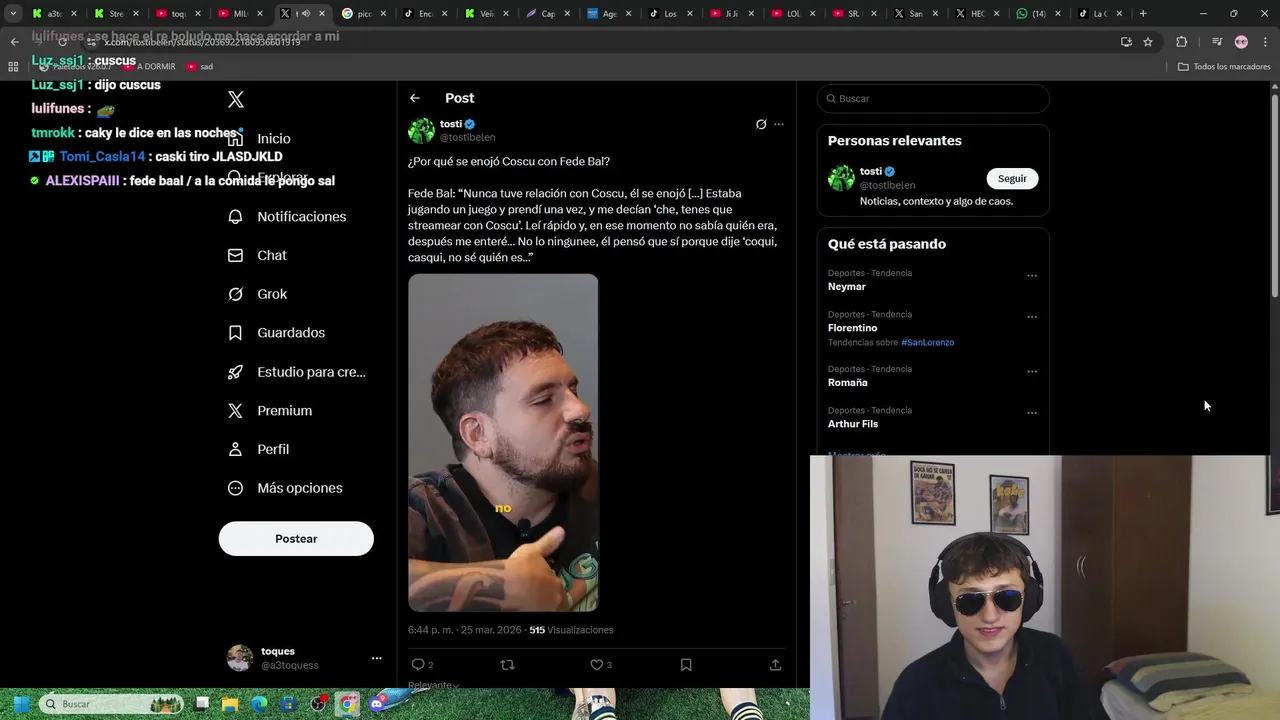Screen dimensions: 1280x720
Task: Open Microsoft Edge from taskbar
Action: tap(260, 704)
